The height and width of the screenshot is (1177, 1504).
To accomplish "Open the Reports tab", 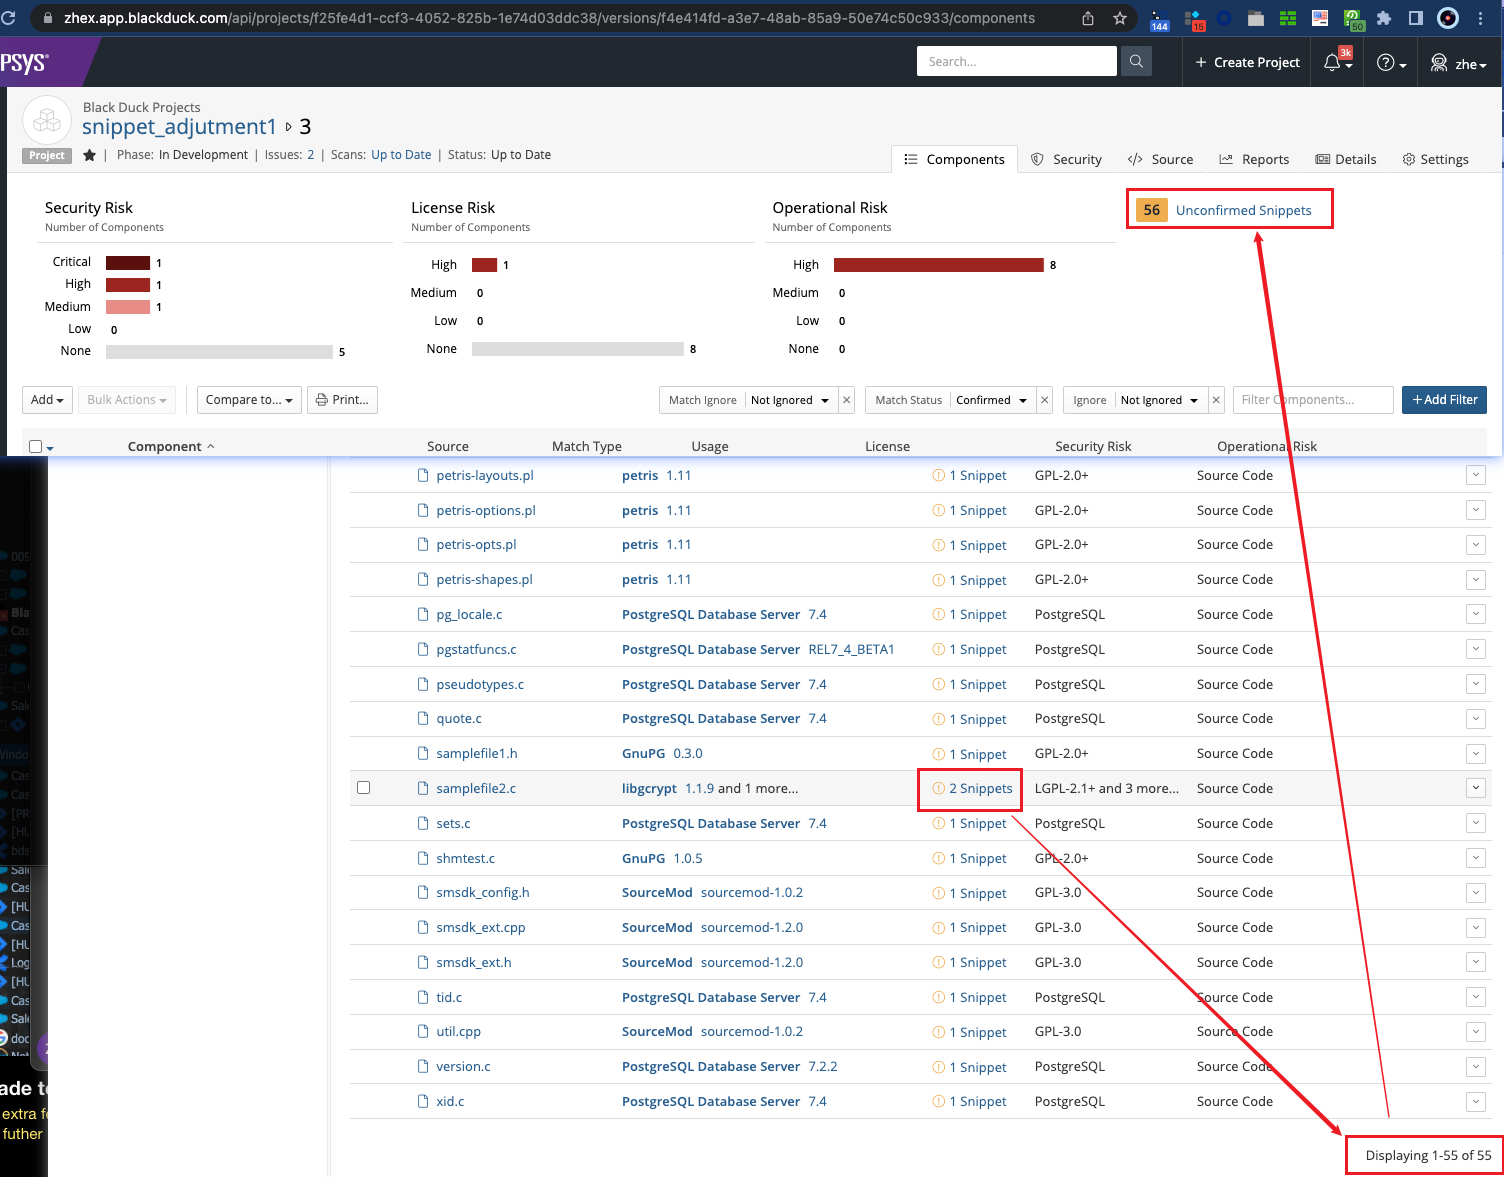I will pyautogui.click(x=1254, y=159).
